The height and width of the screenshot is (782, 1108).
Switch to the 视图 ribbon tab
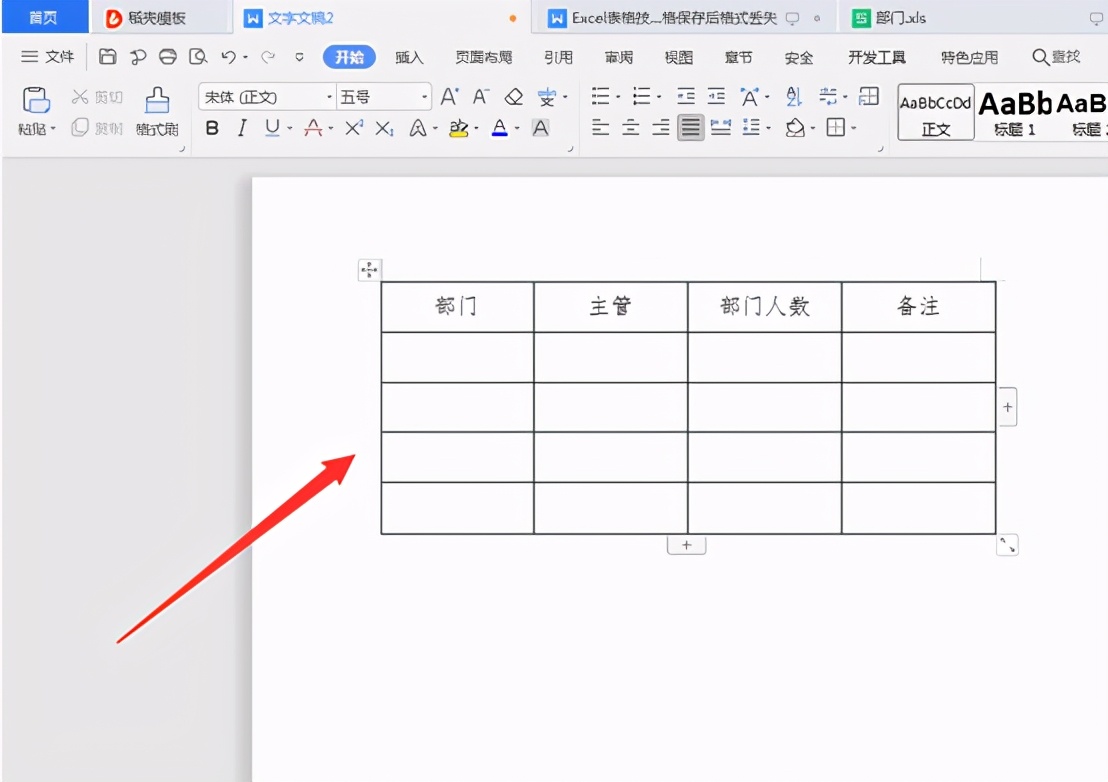[679, 57]
